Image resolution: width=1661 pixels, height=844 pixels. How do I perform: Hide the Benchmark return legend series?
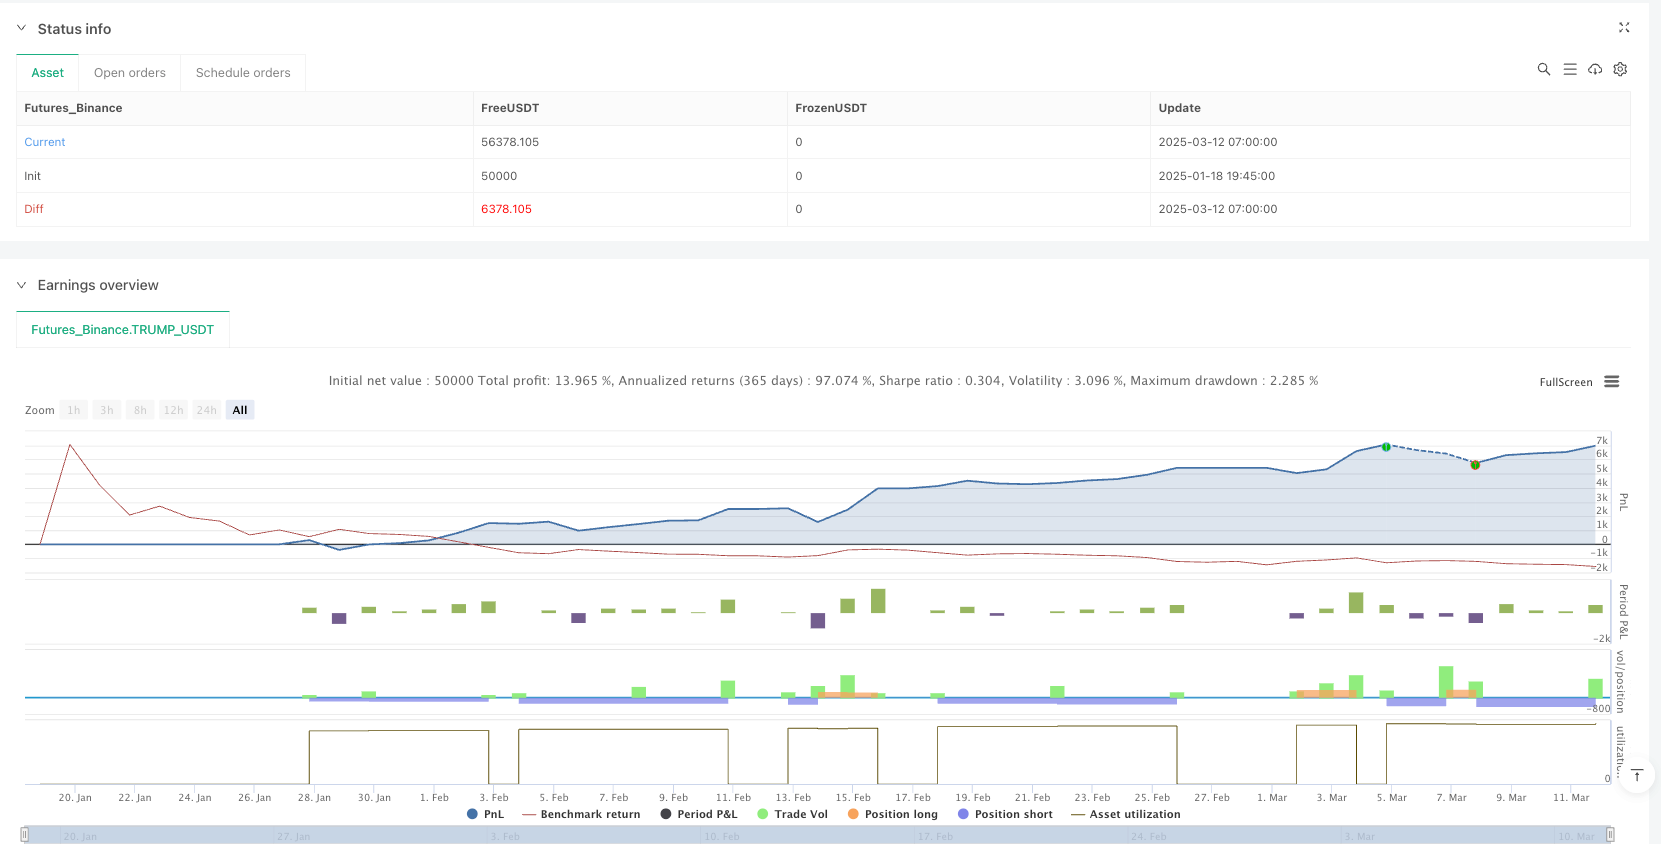click(x=581, y=814)
